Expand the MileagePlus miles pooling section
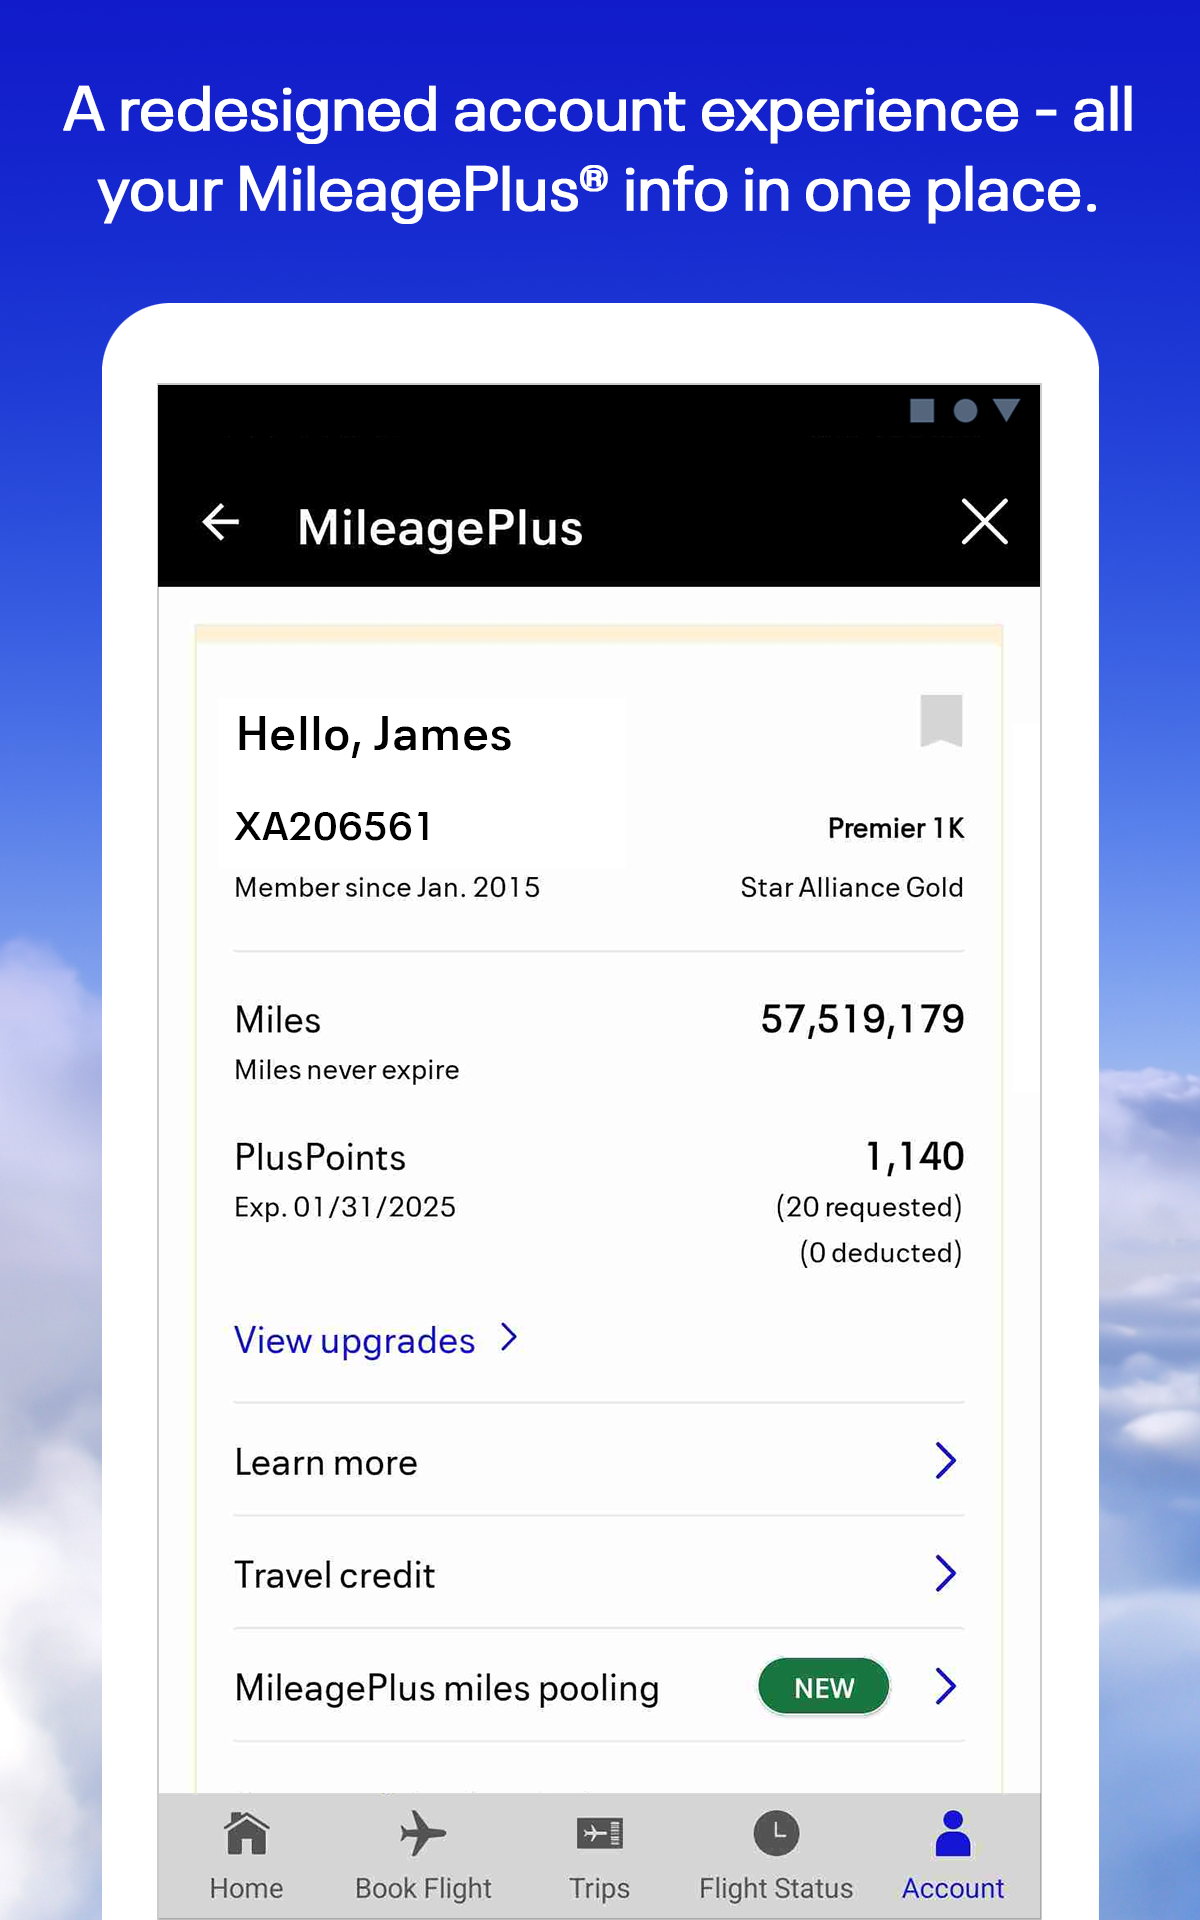The width and height of the screenshot is (1200, 1920). coord(947,1687)
